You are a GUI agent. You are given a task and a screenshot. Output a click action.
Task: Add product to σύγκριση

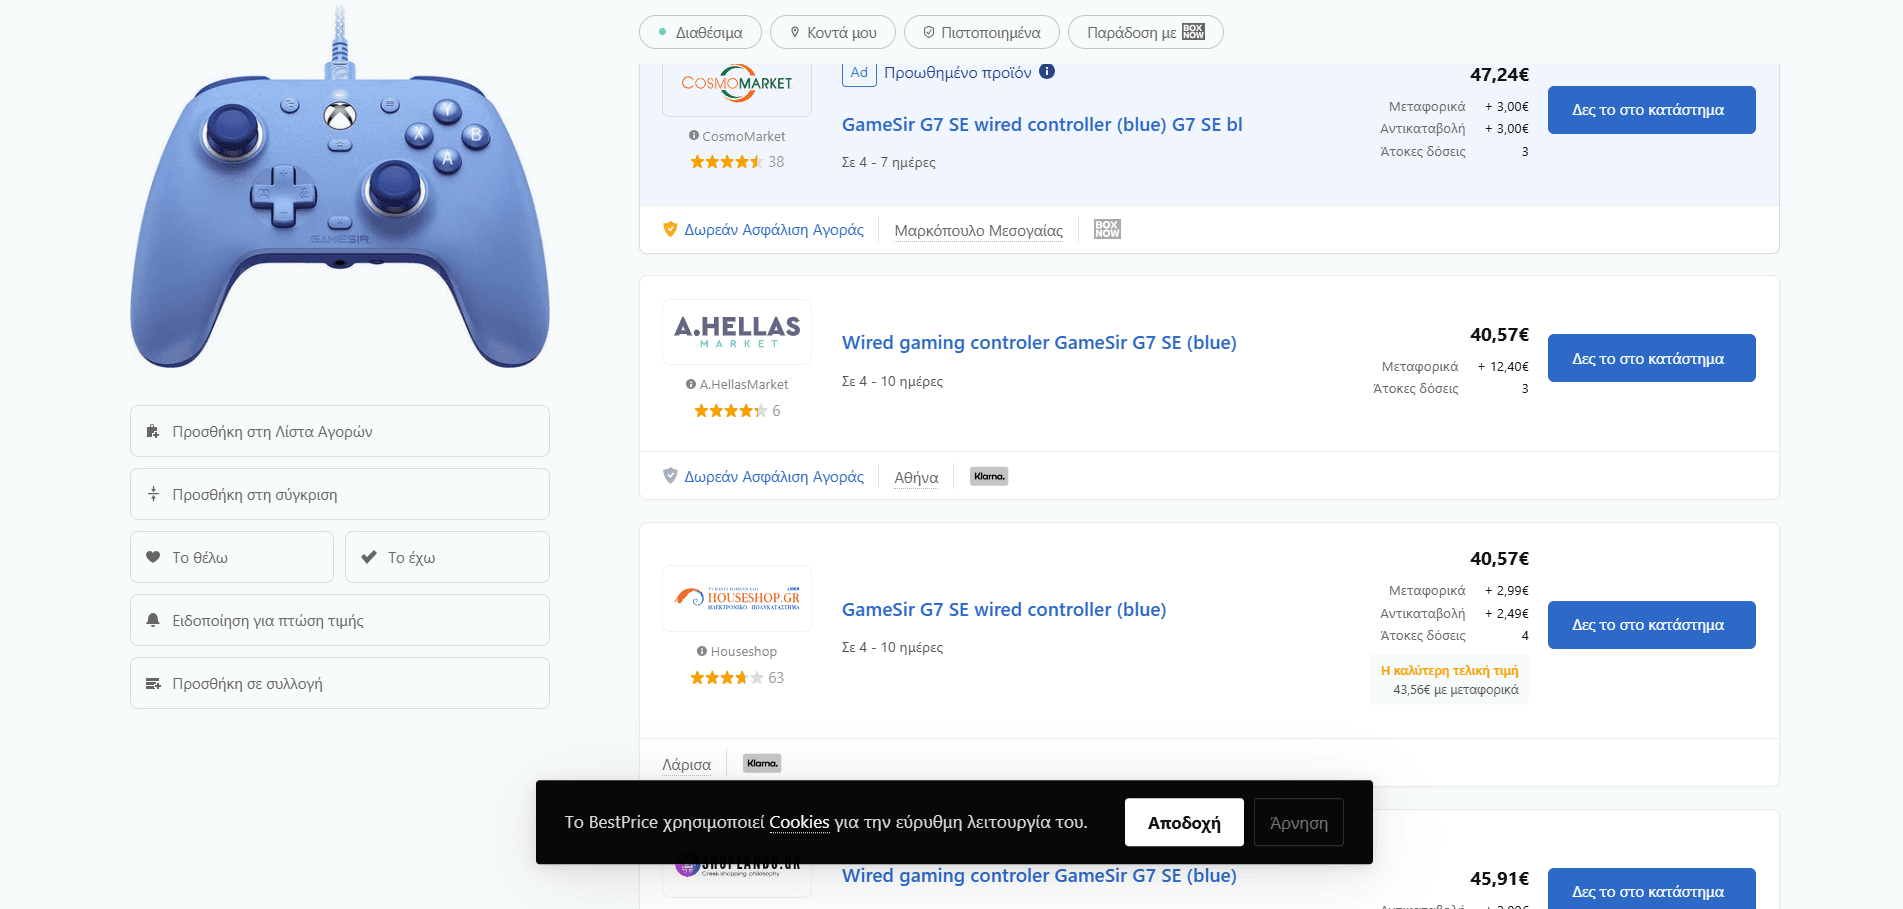click(x=340, y=494)
